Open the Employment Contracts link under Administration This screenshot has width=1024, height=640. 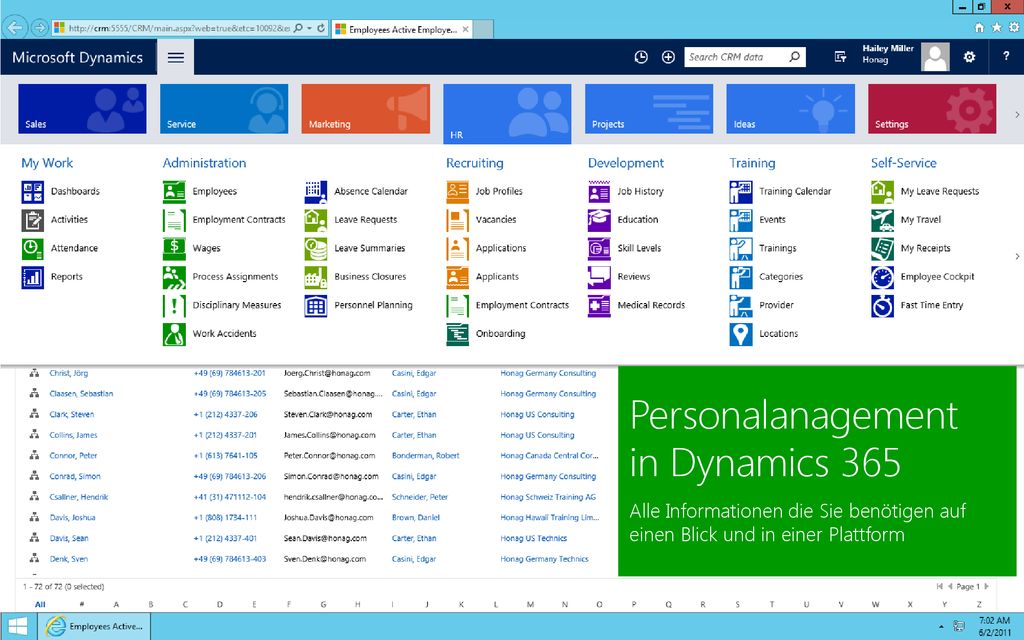tap(239, 220)
